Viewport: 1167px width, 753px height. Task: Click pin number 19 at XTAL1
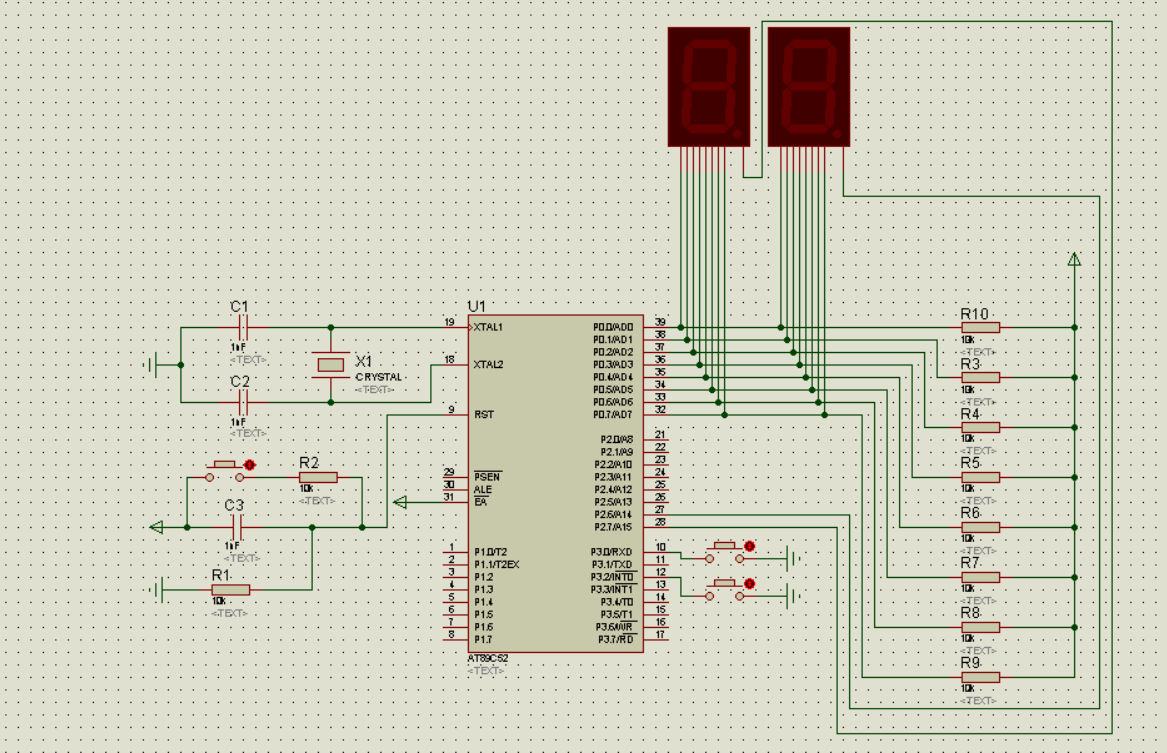pyautogui.click(x=450, y=322)
